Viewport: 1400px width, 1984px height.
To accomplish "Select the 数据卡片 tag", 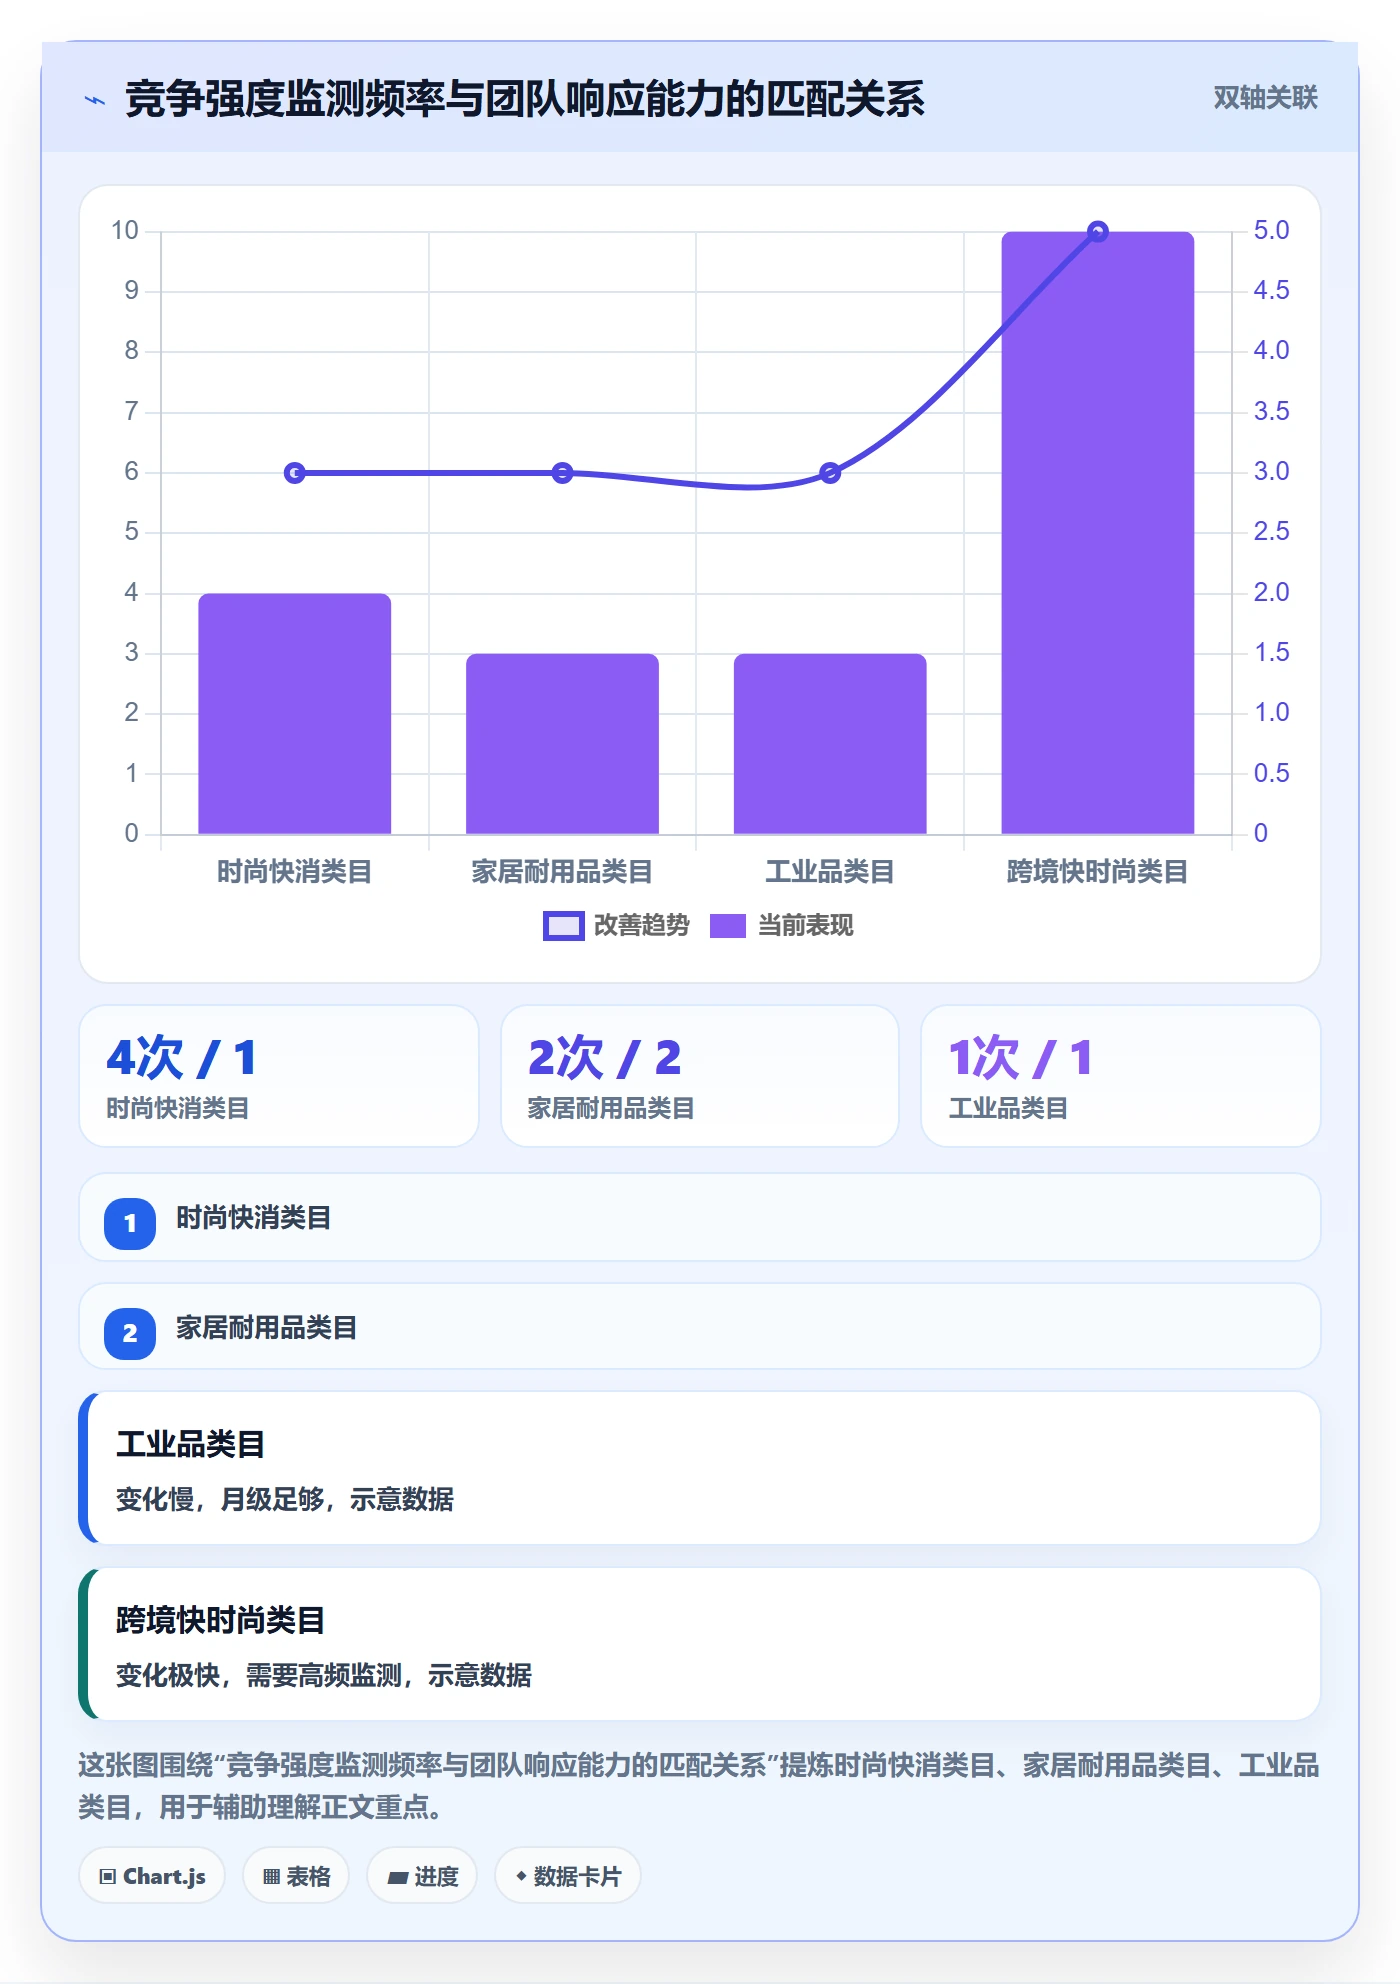I will [x=568, y=1876].
